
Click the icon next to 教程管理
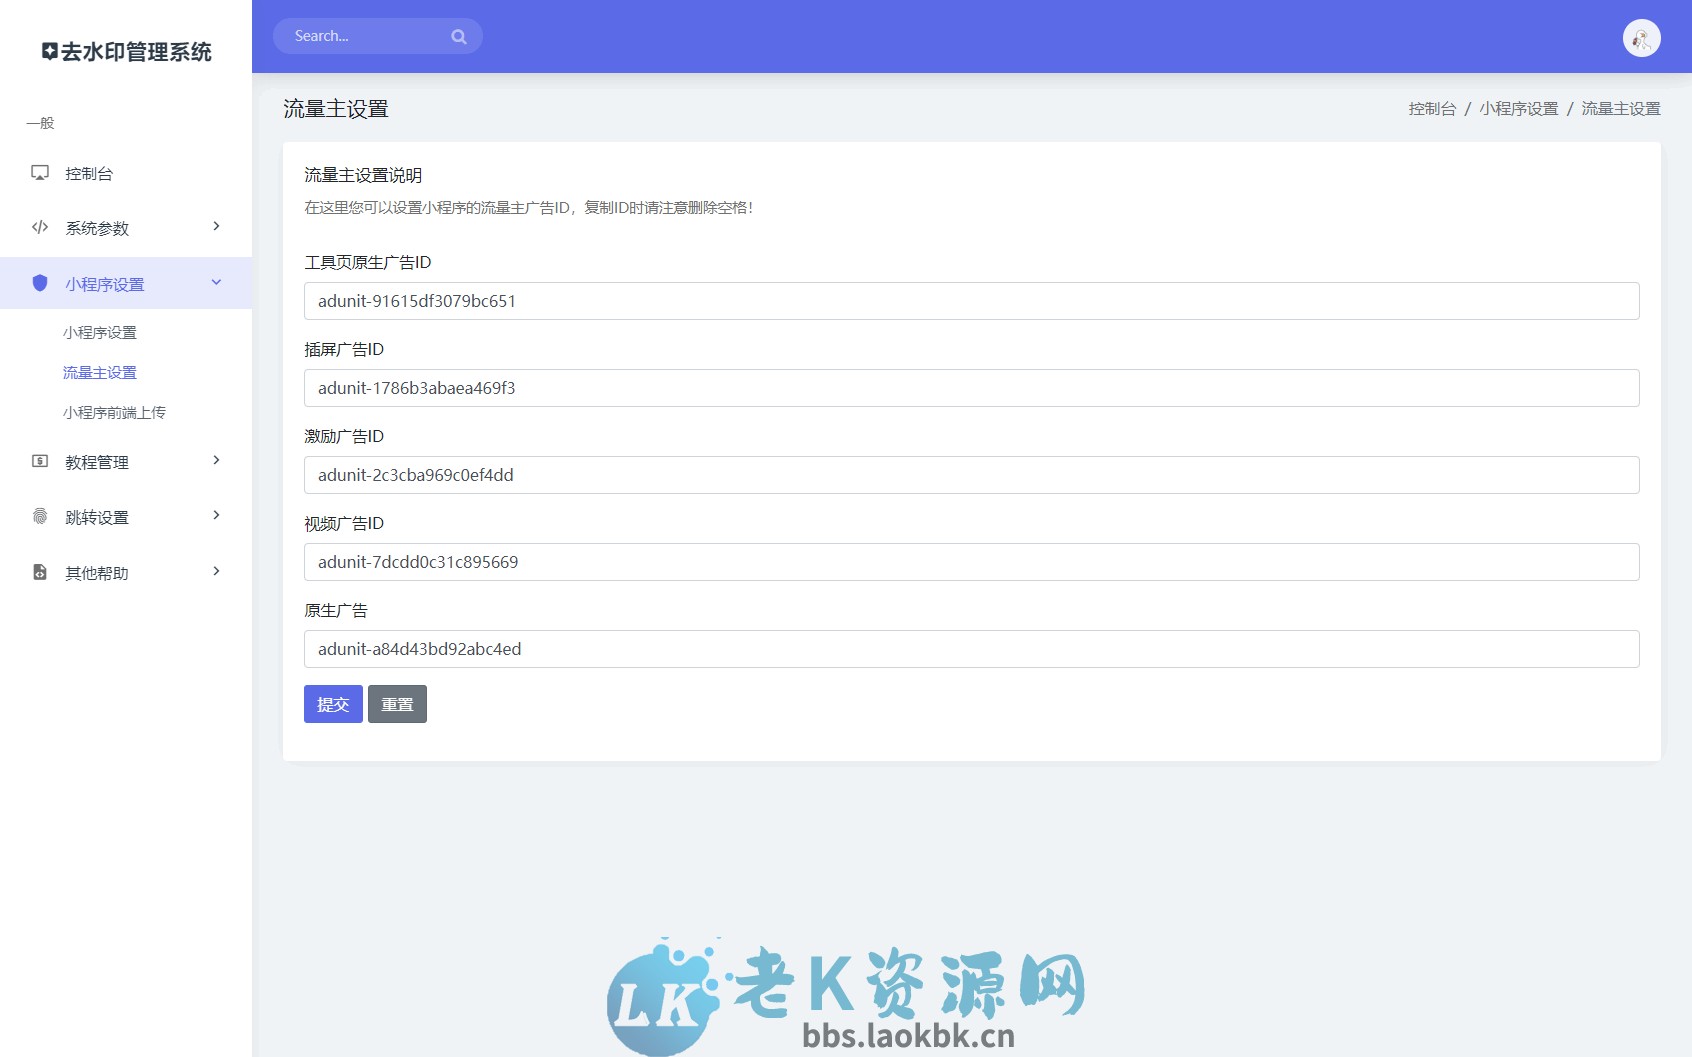pyautogui.click(x=39, y=462)
